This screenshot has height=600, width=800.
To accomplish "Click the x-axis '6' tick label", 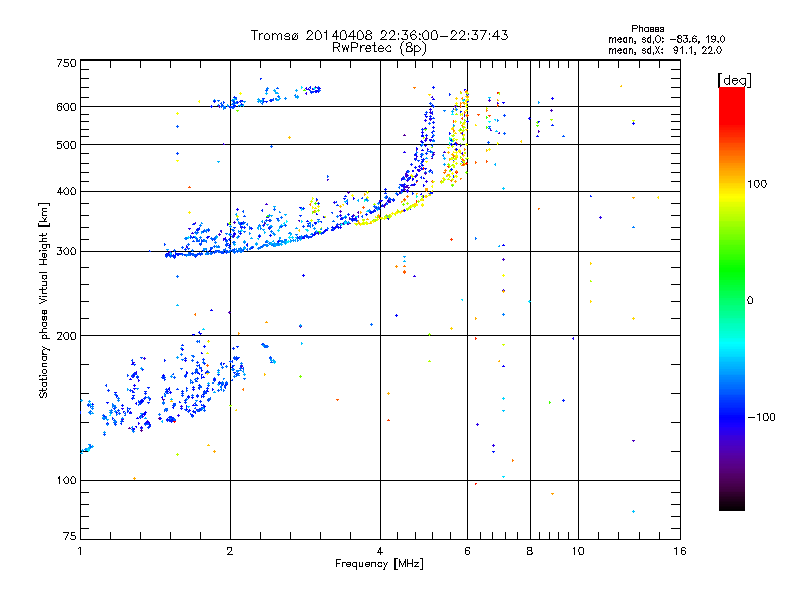I will [x=467, y=551].
